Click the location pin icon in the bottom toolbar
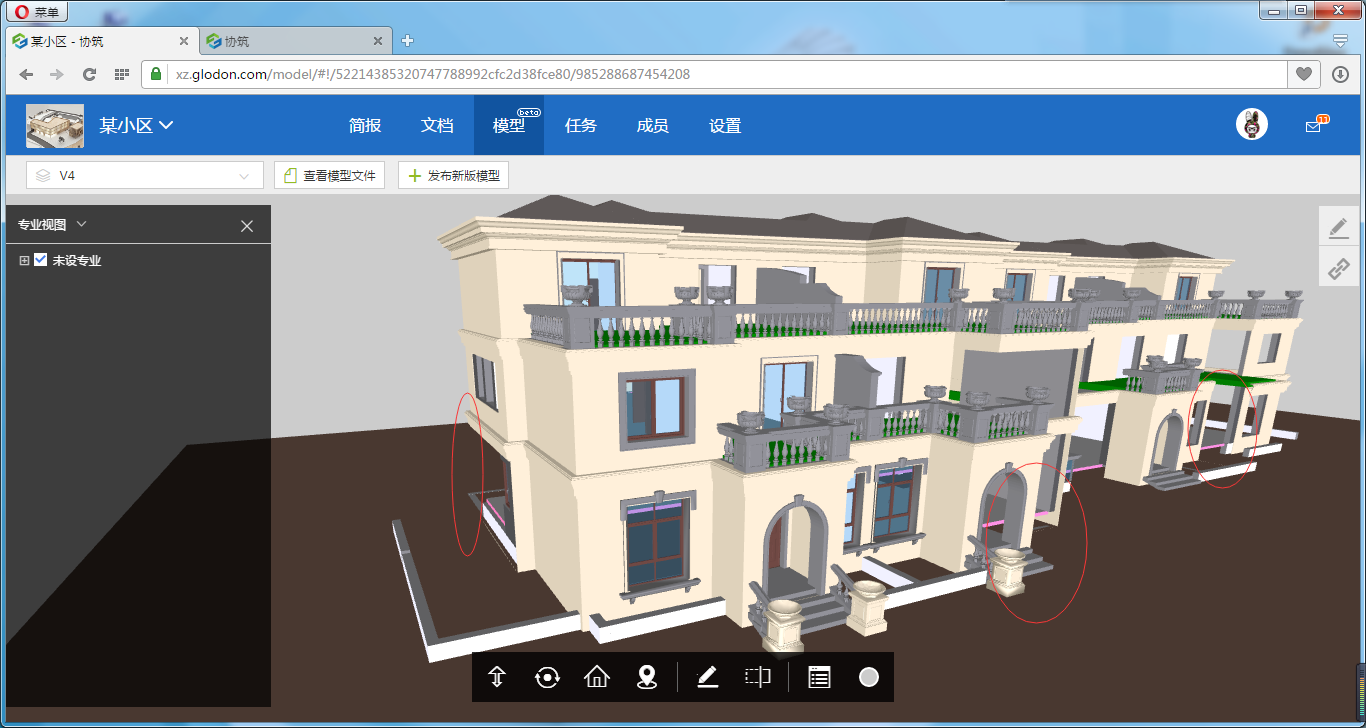This screenshot has width=1366, height=728. pos(647,677)
